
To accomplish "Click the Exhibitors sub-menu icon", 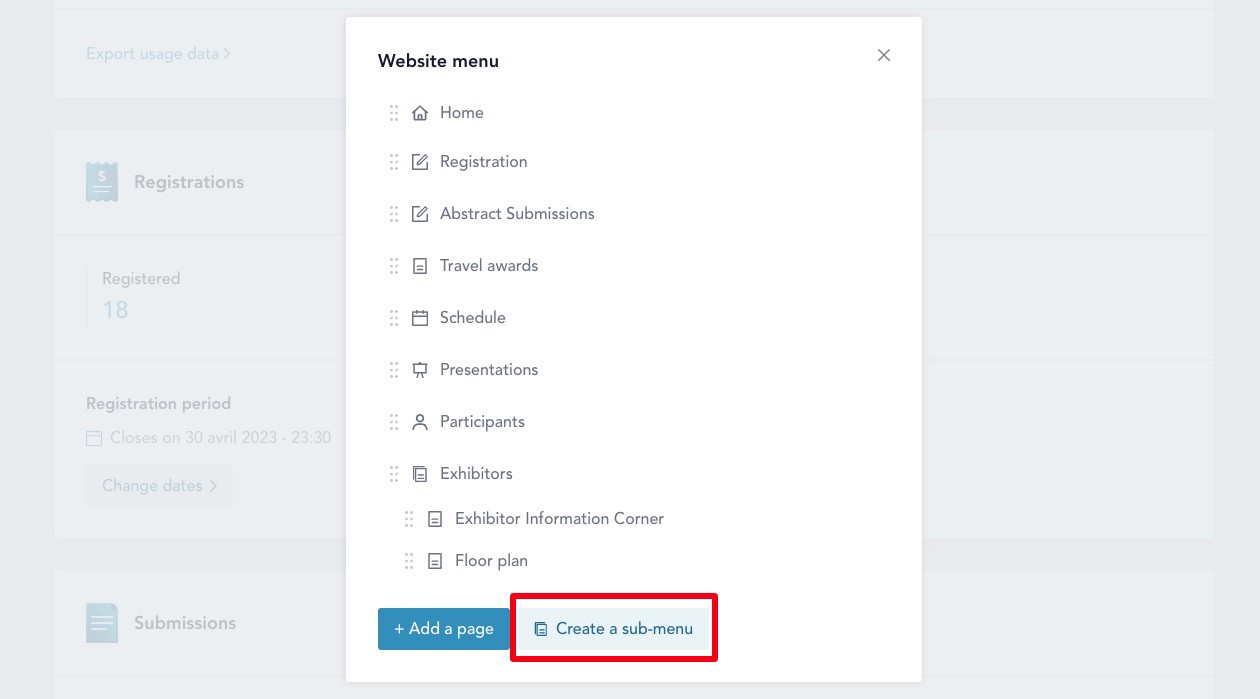I will (x=420, y=474).
